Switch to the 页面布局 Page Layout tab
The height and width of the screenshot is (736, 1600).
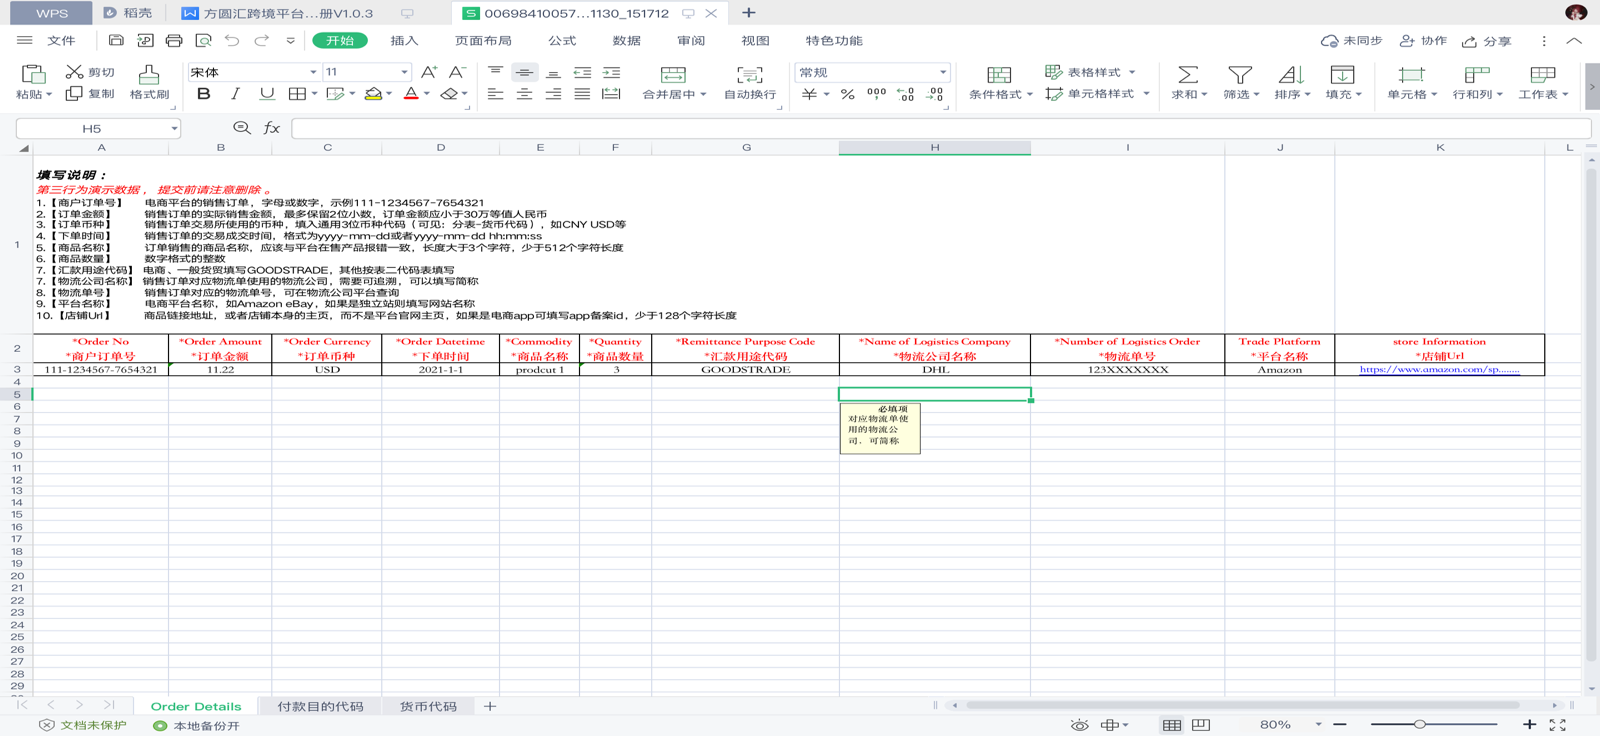coord(483,41)
